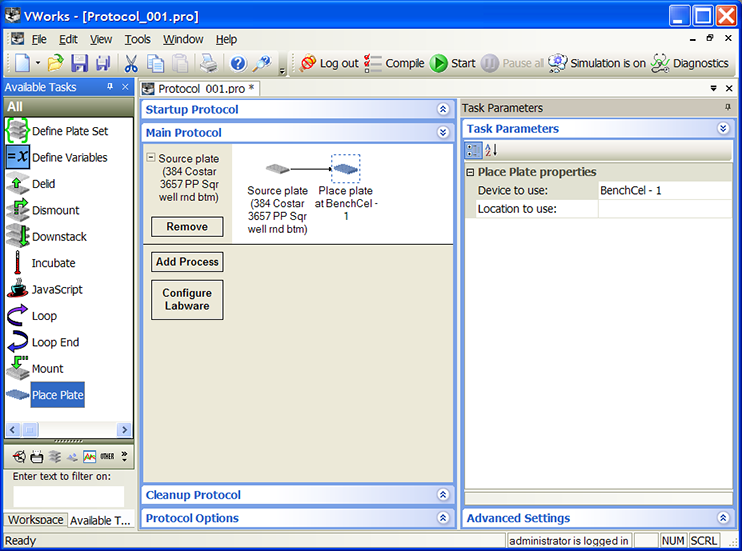Select the Incubate thermometer icon
The image size is (742, 551).
(x=18, y=263)
